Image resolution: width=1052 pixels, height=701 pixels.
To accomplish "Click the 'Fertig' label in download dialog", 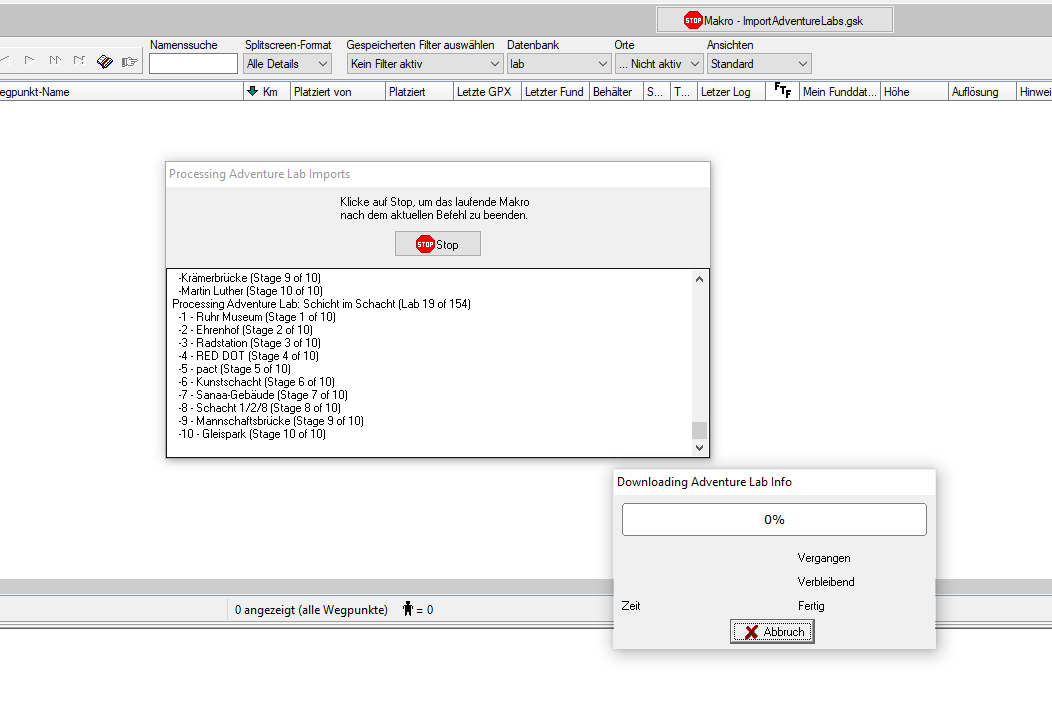I will tap(811, 606).
